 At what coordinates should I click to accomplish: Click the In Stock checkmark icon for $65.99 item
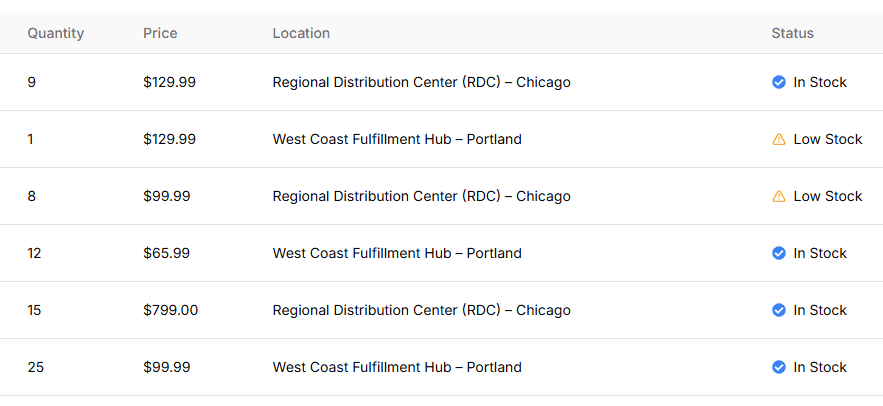(779, 253)
